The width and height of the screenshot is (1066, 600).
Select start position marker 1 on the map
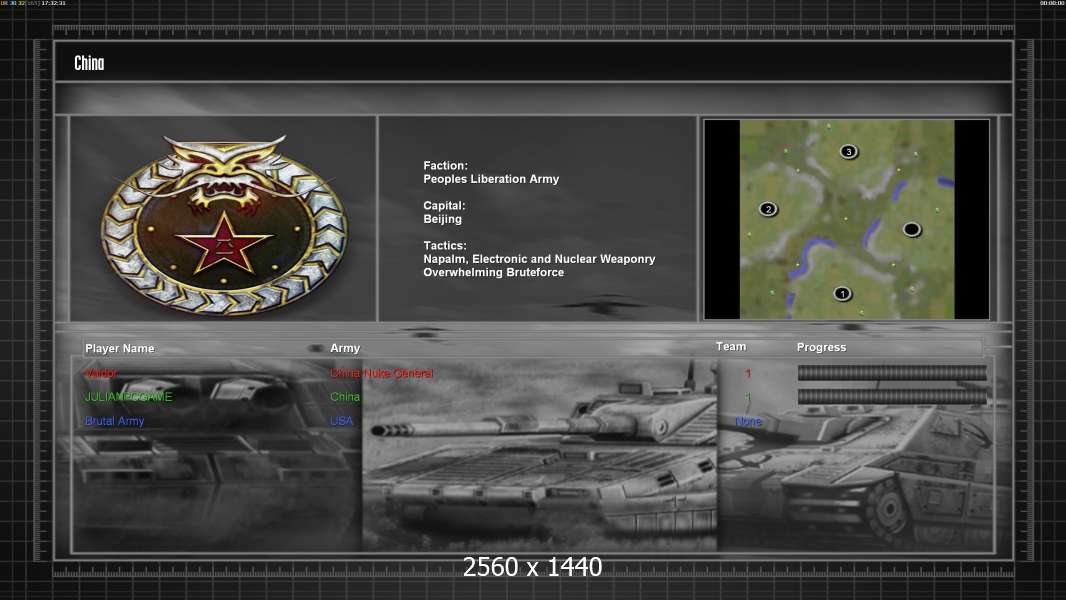(842, 294)
